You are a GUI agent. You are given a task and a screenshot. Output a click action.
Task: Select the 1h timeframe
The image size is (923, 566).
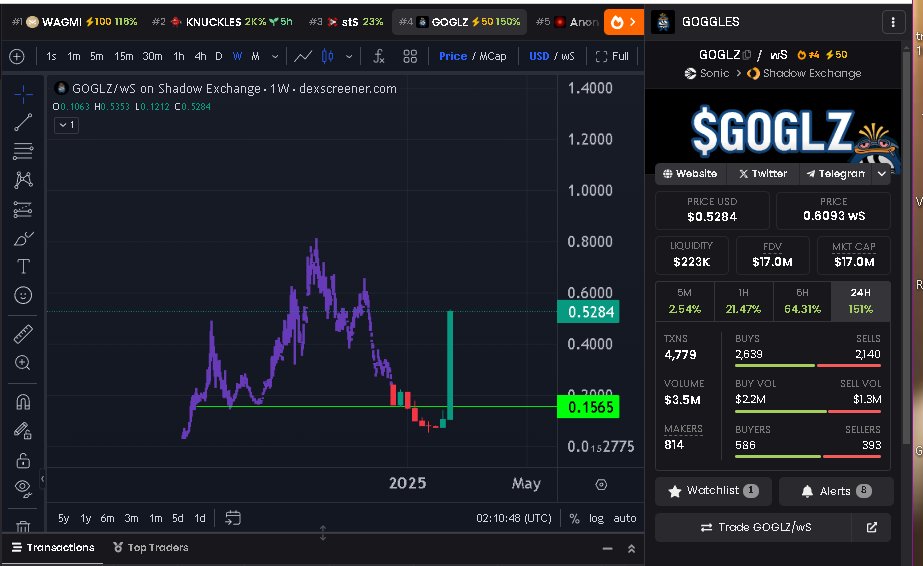click(179, 56)
